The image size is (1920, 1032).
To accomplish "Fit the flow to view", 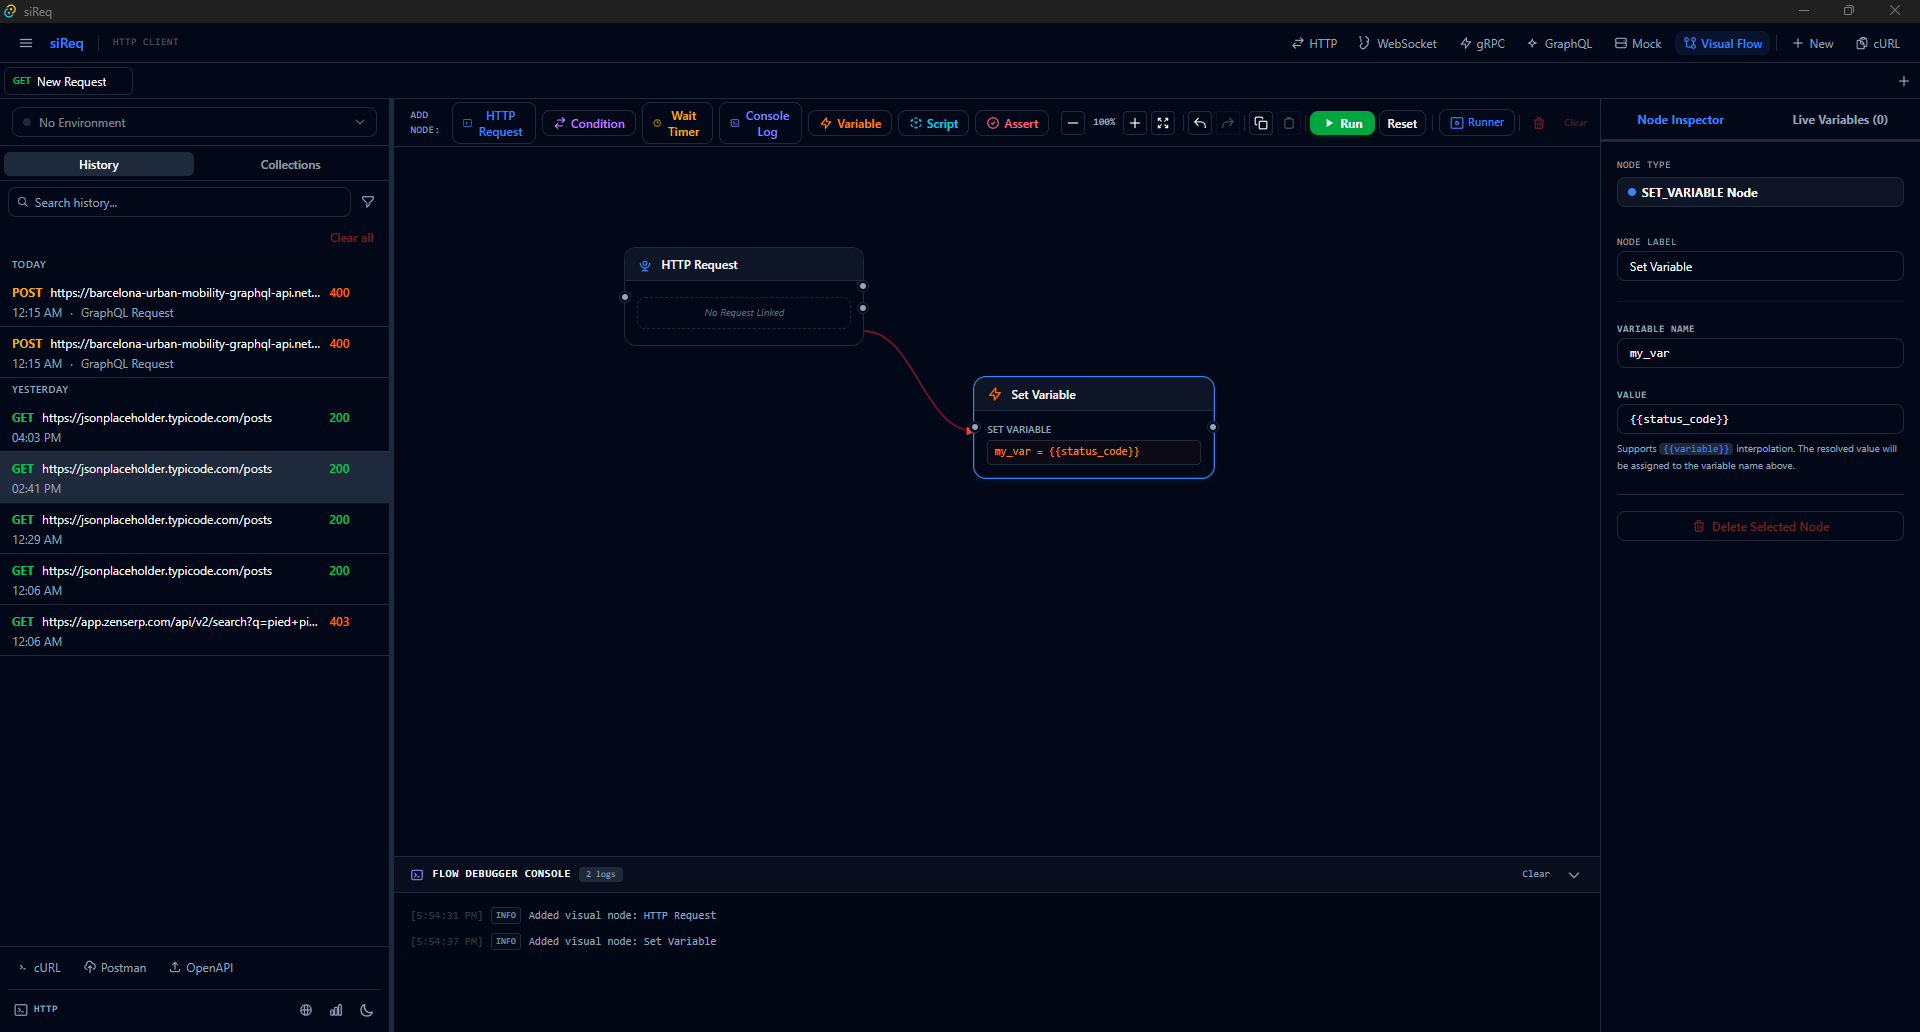I will [x=1163, y=123].
